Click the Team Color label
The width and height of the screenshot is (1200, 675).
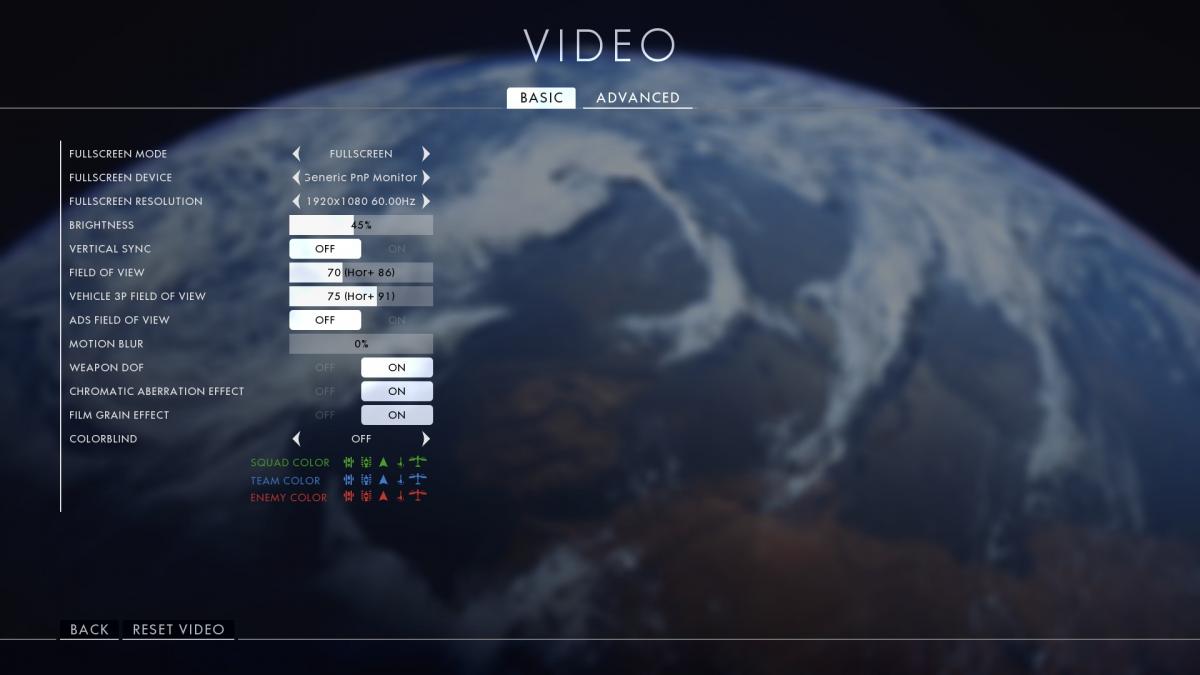285,480
